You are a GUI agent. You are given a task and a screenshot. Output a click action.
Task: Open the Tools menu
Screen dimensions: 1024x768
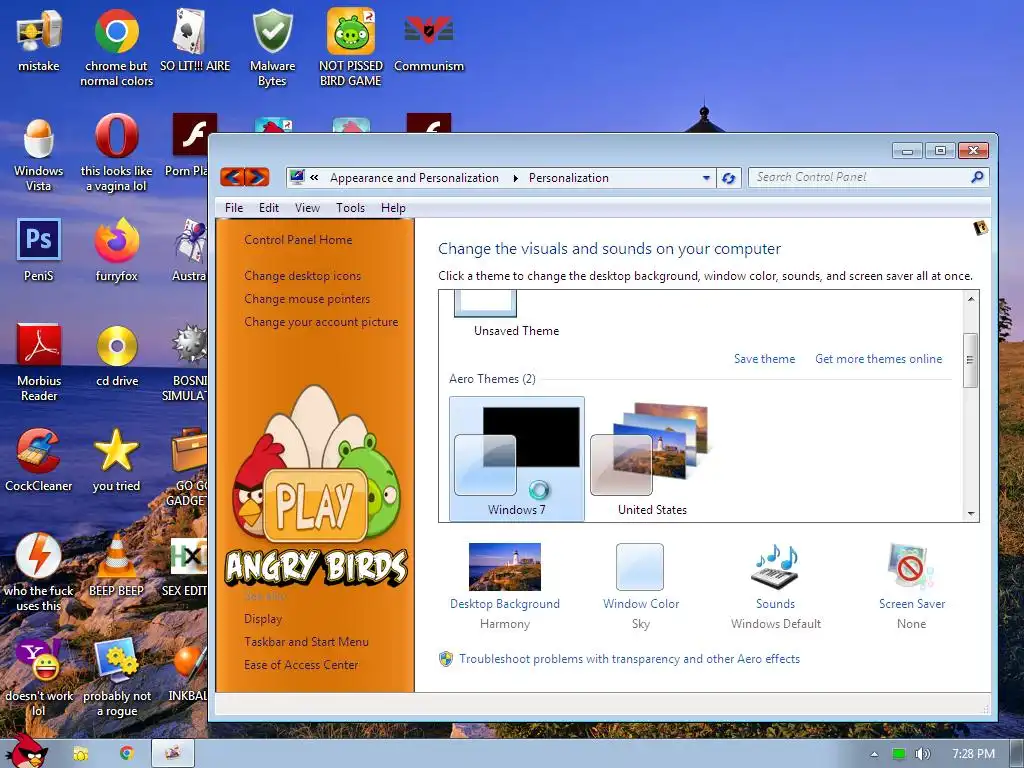(350, 208)
